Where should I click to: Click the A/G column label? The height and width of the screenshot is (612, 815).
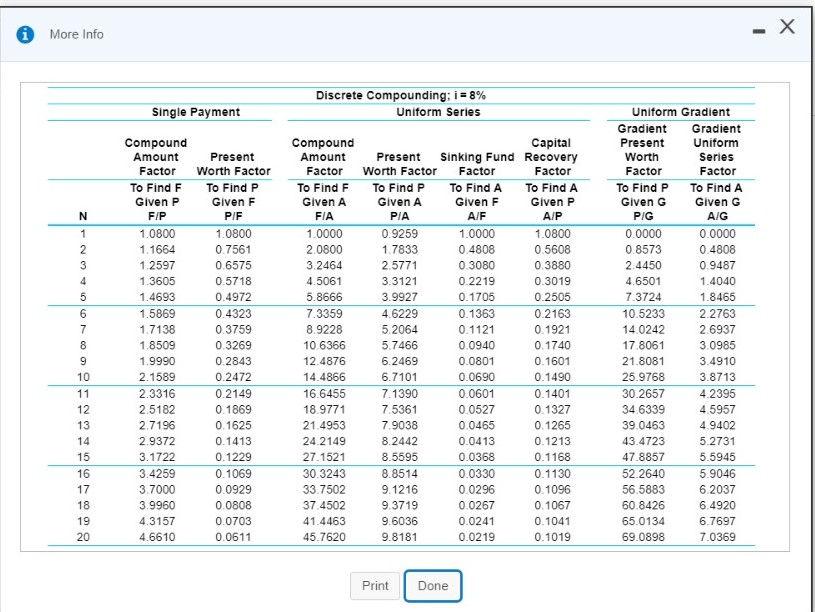717,216
